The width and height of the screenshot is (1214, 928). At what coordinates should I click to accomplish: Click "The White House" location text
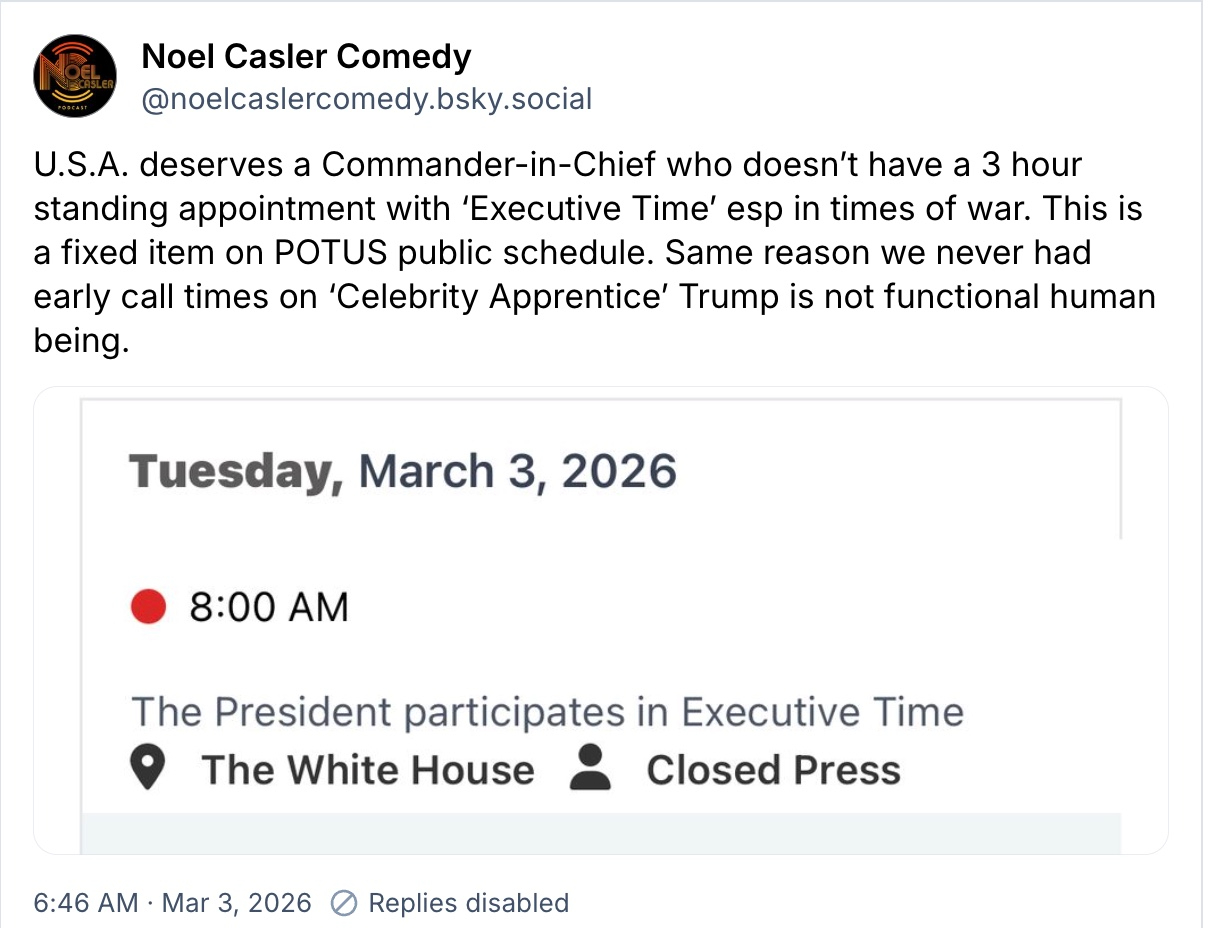point(368,770)
